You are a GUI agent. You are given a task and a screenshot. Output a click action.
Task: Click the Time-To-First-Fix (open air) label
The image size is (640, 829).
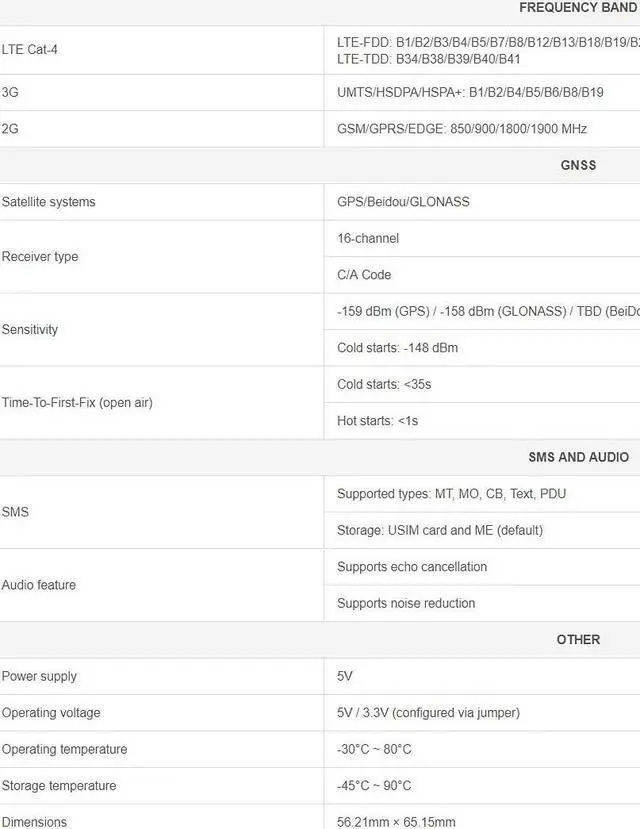tap(77, 403)
